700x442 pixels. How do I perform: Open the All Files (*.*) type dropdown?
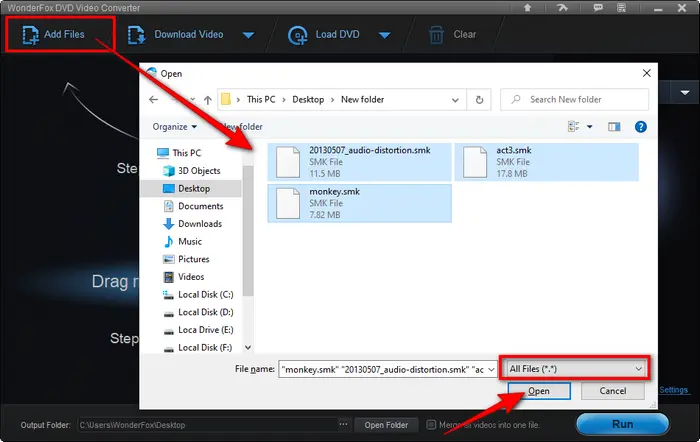coord(575,369)
